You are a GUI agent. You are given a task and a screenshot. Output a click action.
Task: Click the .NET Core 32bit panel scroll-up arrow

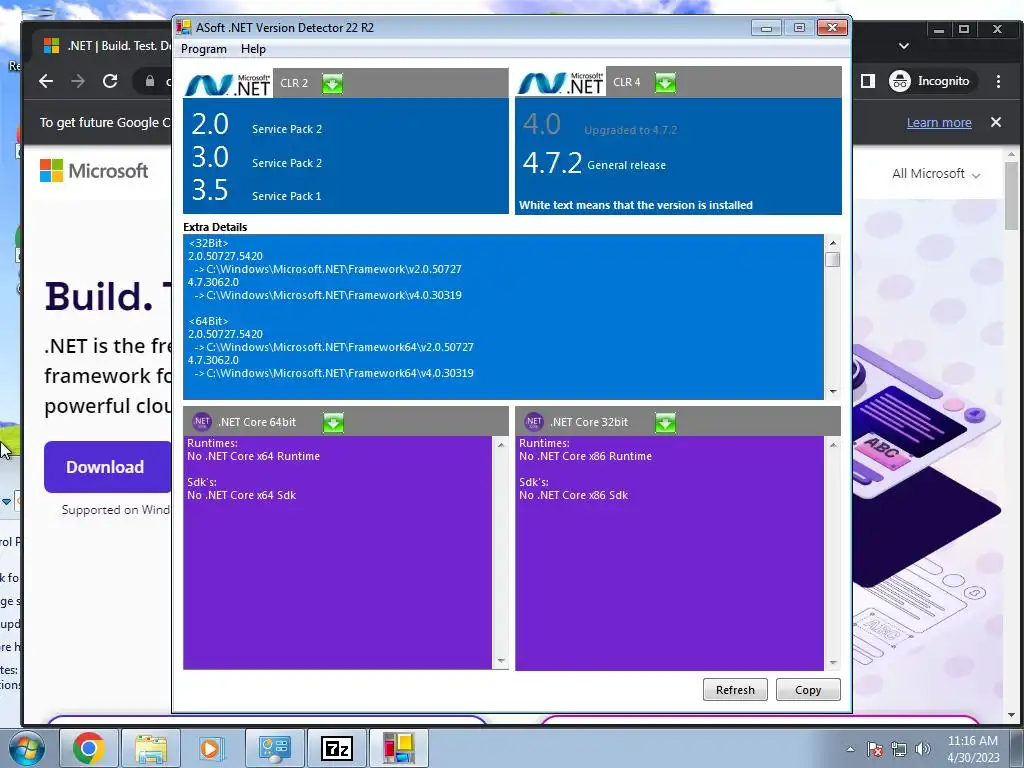[x=833, y=445]
